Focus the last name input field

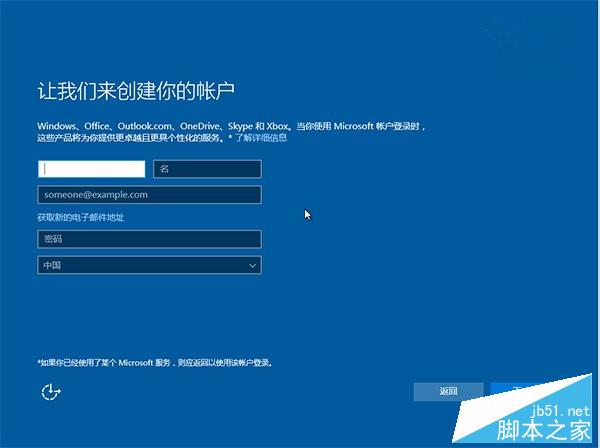pyautogui.click(x=91, y=169)
